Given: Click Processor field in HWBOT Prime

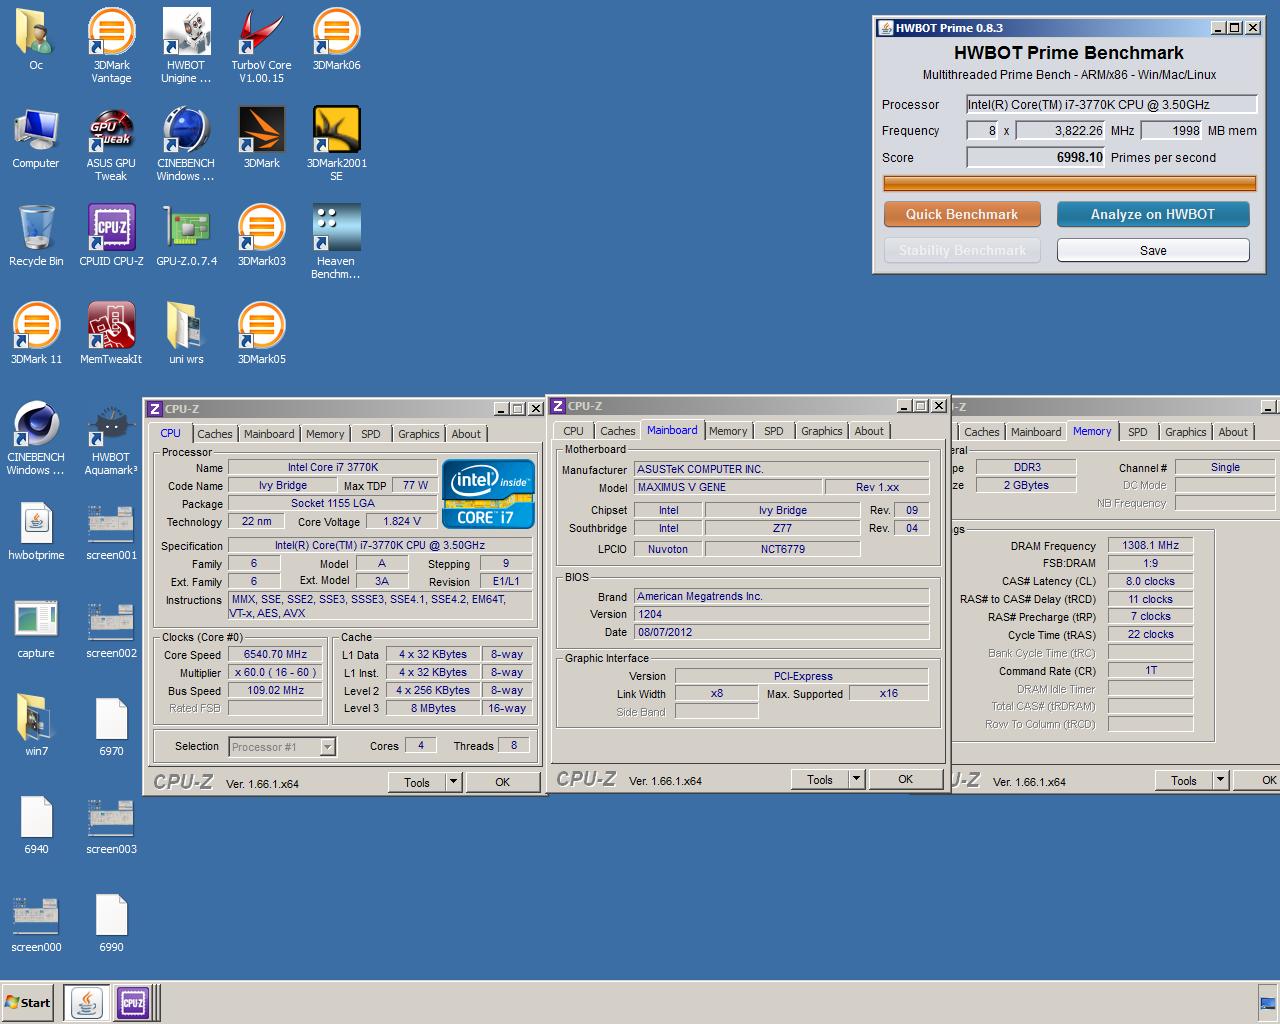Looking at the screenshot, I should pyautogui.click(x=1111, y=104).
